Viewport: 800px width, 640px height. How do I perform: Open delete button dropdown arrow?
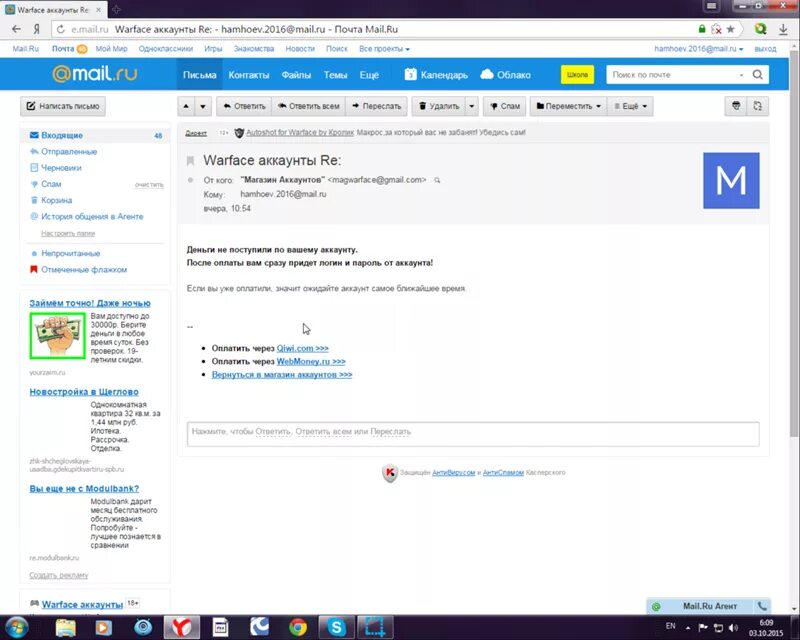(x=471, y=106)
